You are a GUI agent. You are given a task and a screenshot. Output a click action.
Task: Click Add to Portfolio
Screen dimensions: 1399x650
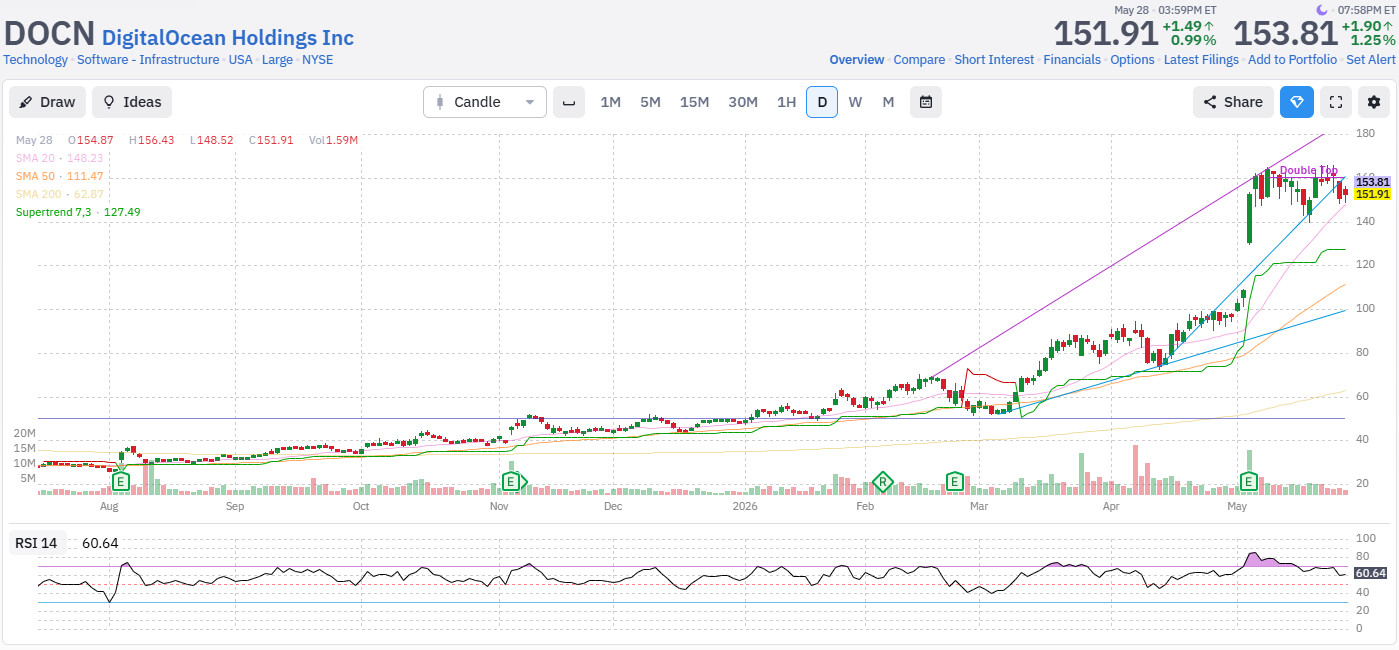(1292, 60)
